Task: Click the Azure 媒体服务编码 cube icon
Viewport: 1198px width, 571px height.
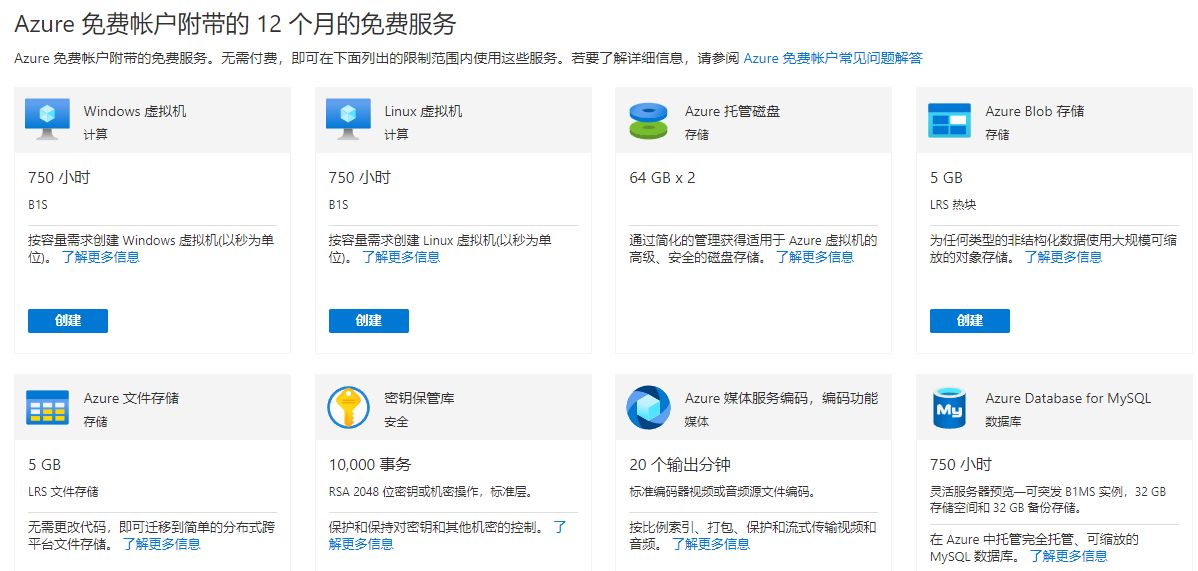Action: 648,407
